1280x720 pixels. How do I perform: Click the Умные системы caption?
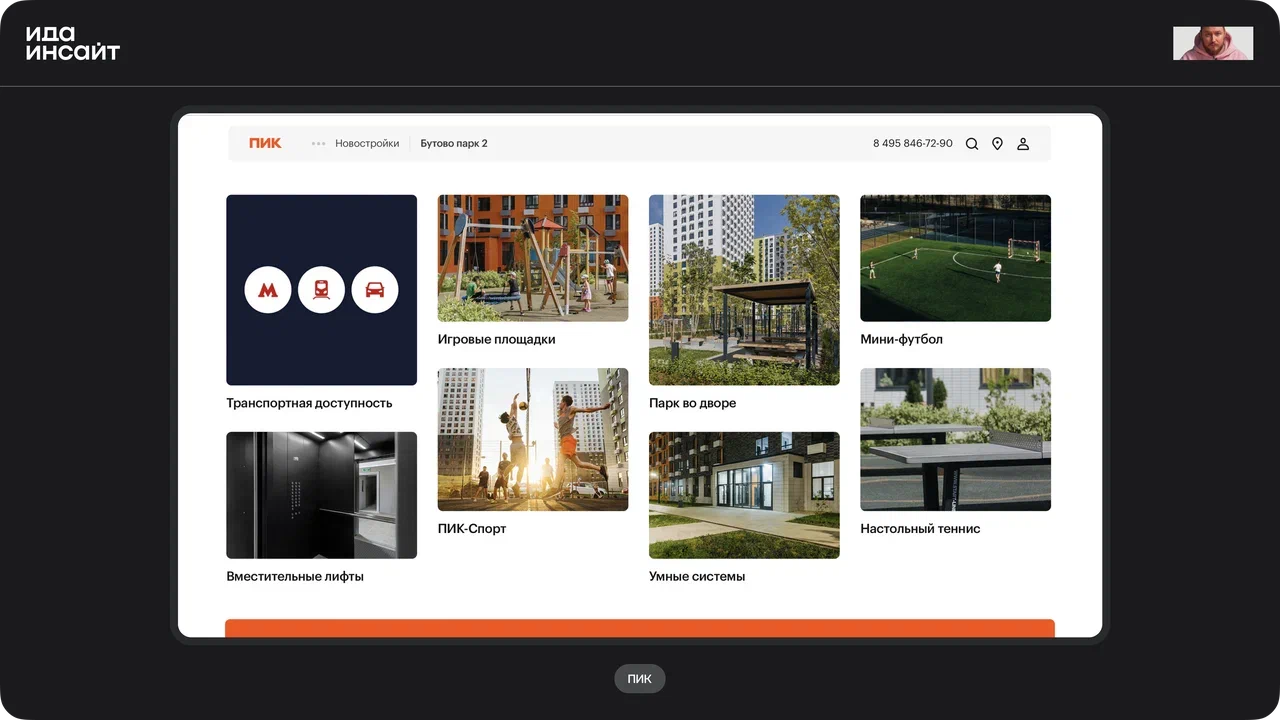697,576
